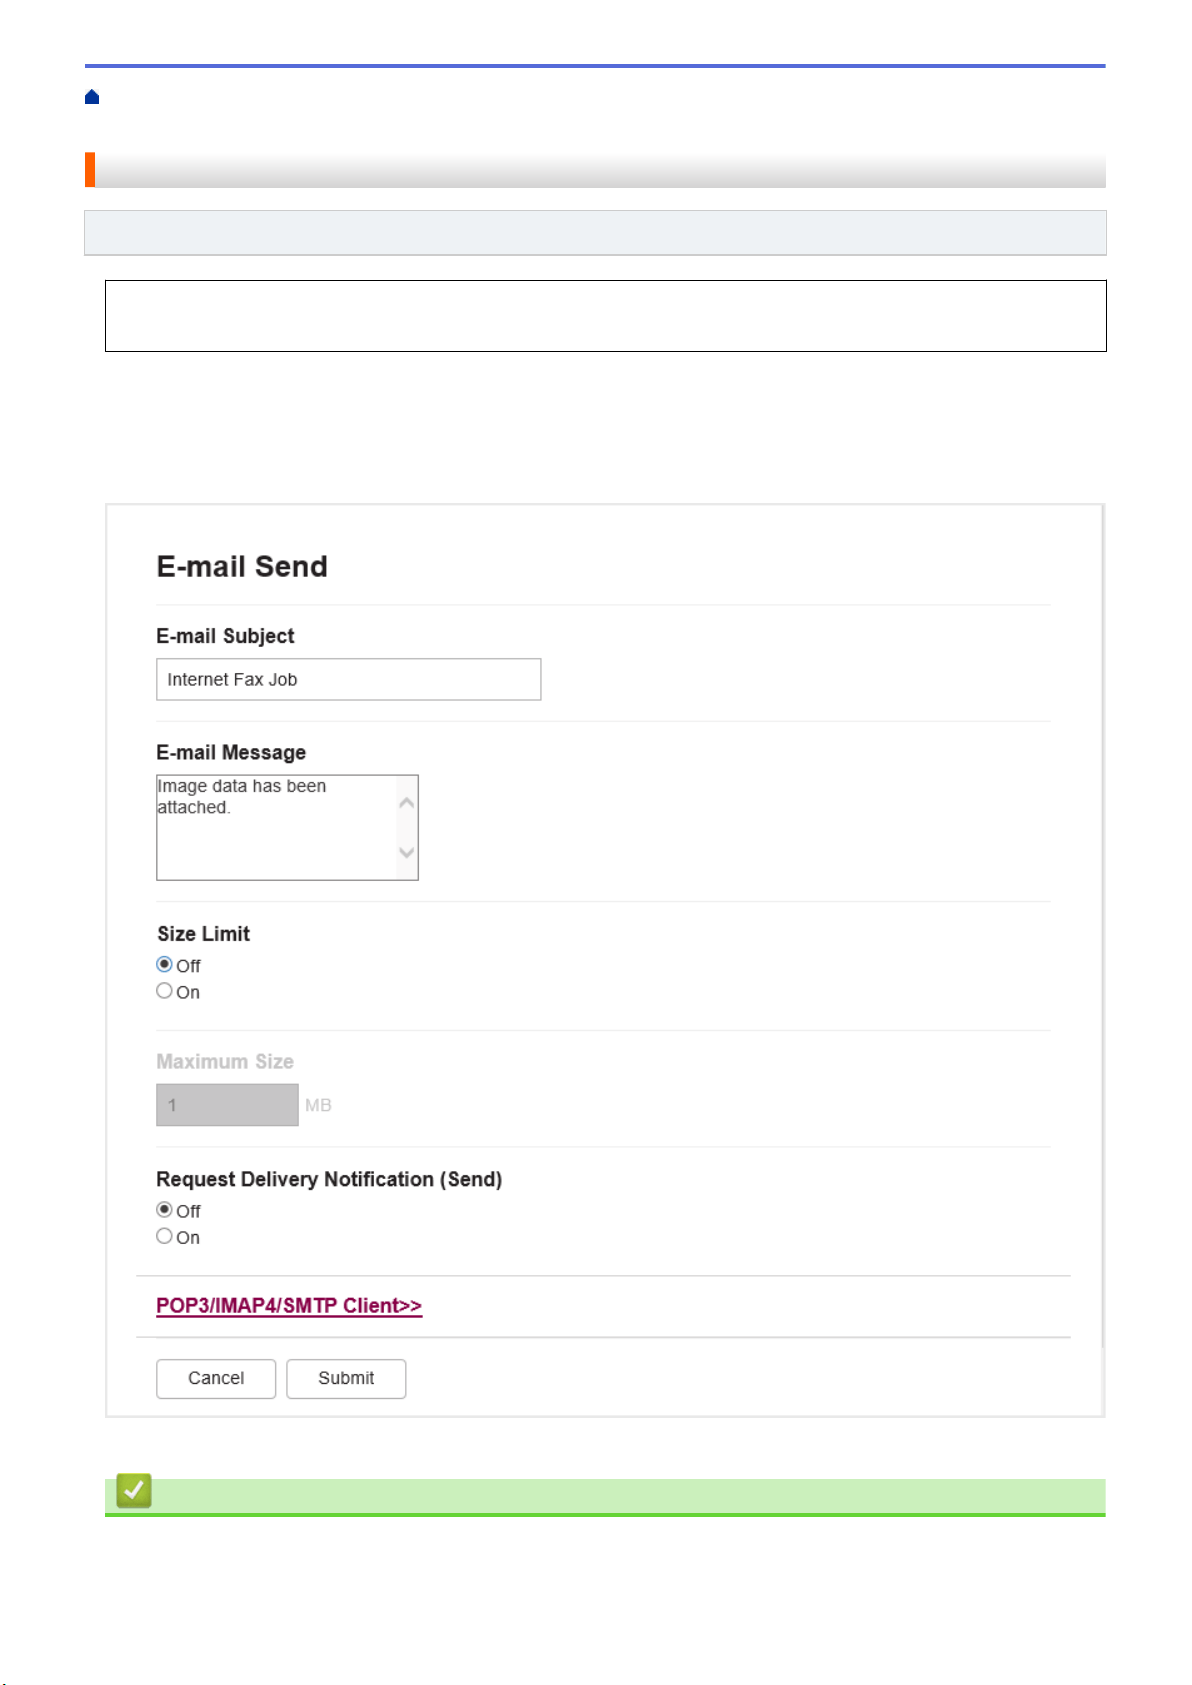Set Request Delivery Notification to Off
Viewport: 1192px width, 1685px height.
(164, 1209)
